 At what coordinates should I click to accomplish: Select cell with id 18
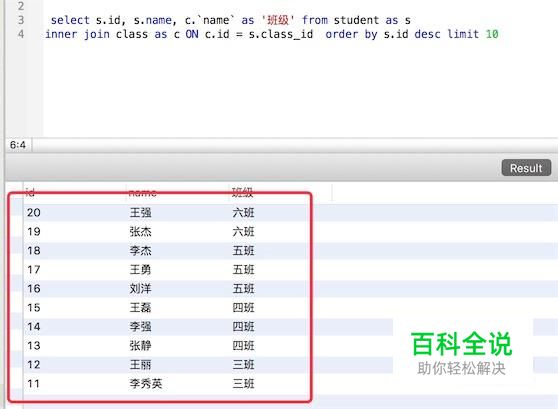(34, 251)
